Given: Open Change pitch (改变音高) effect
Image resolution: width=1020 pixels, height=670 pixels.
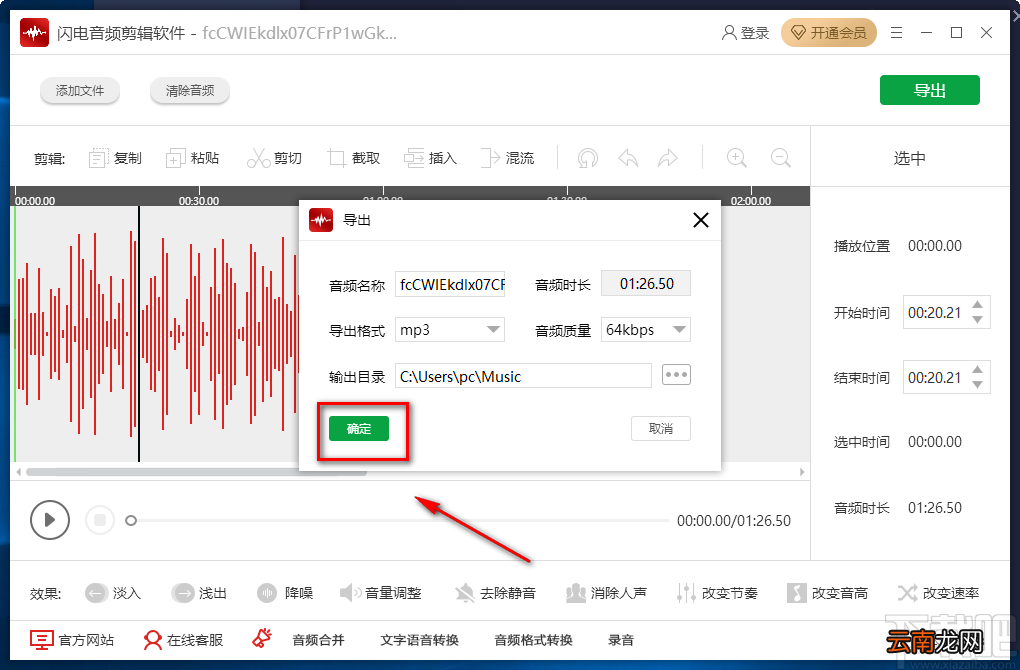Looking at the screenshot, I should point(827,593).
